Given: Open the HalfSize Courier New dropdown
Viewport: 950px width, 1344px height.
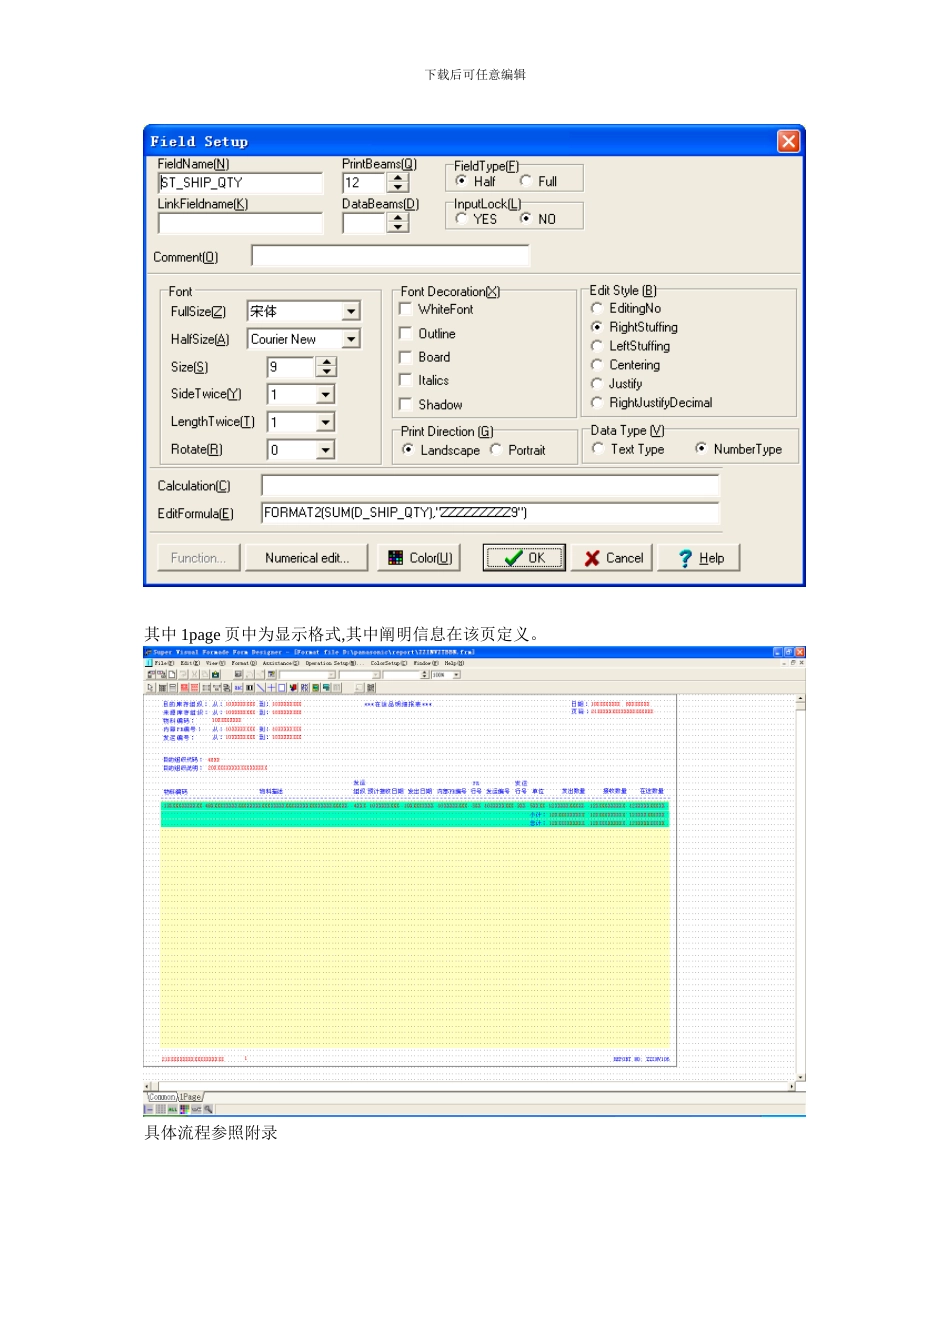Looking at the screenshot, I should (x=351, y=340).
